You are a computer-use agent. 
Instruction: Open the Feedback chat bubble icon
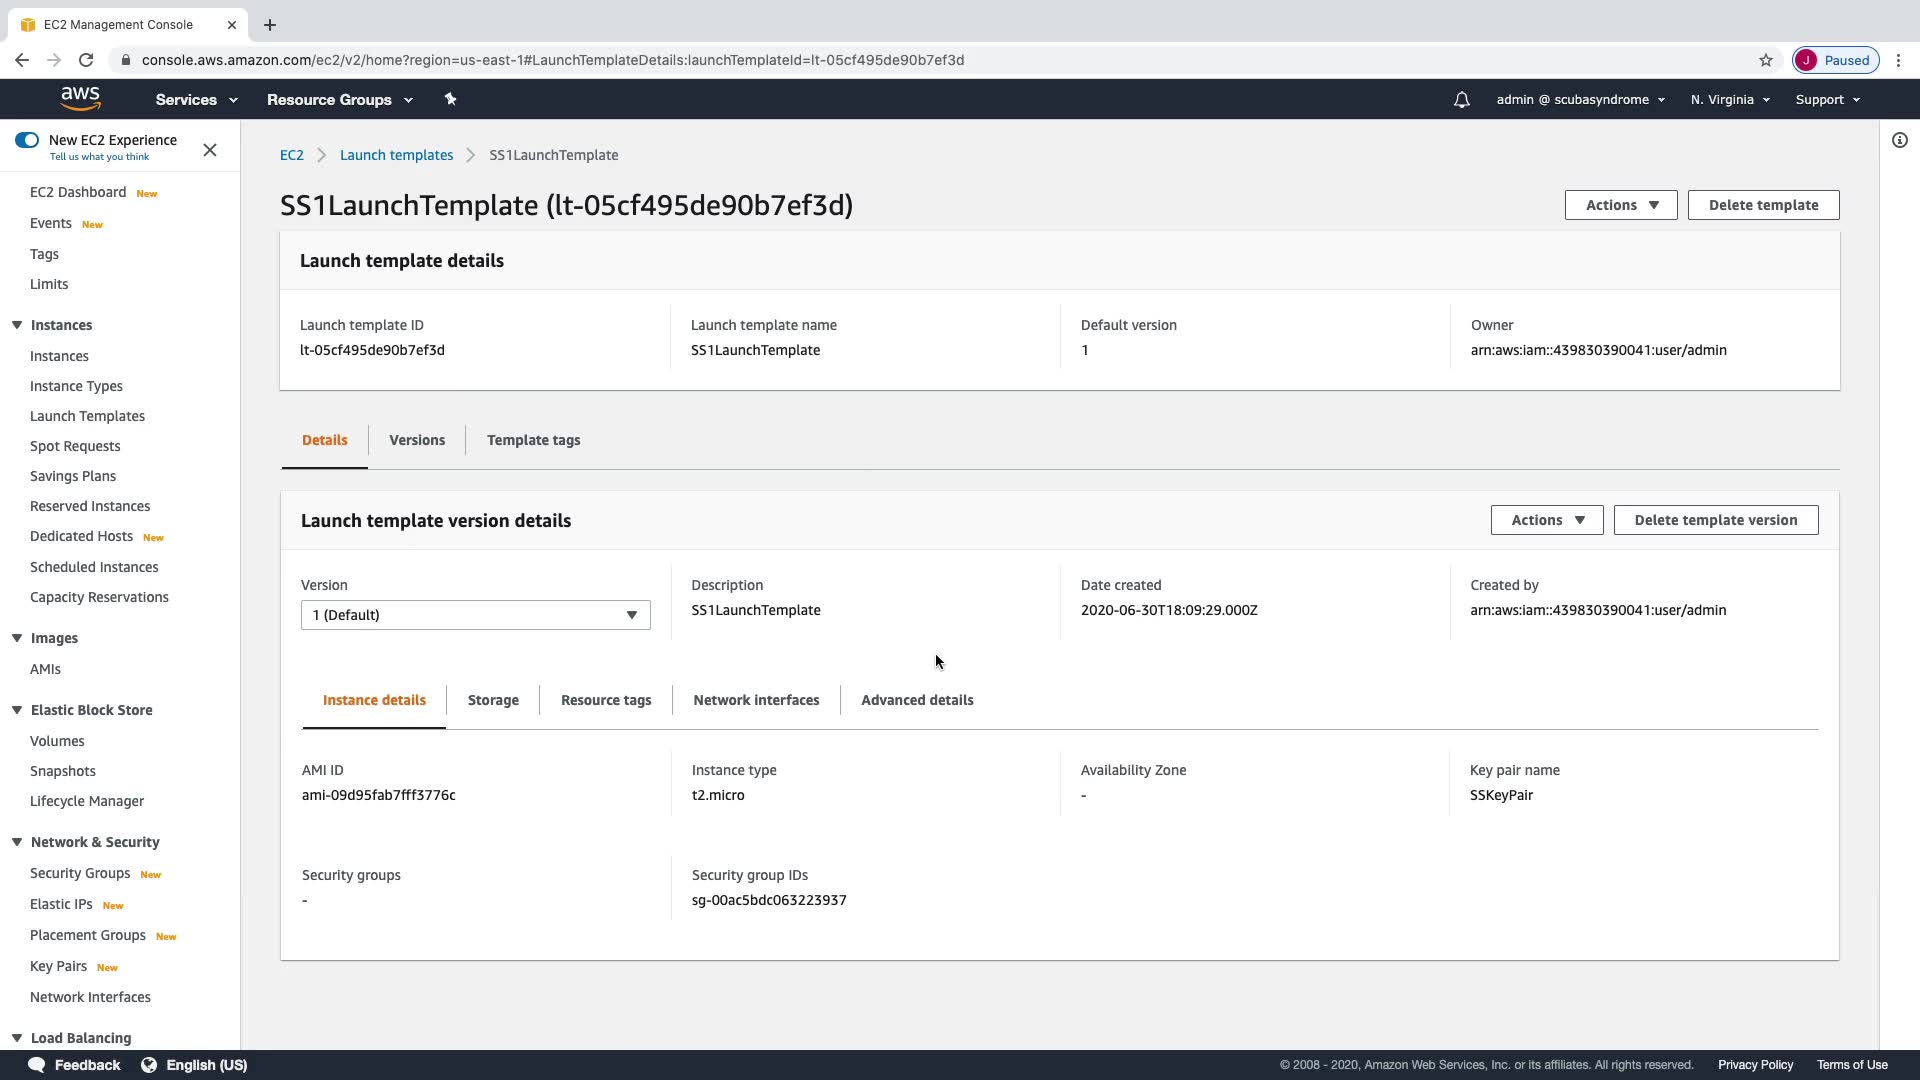37,1065
